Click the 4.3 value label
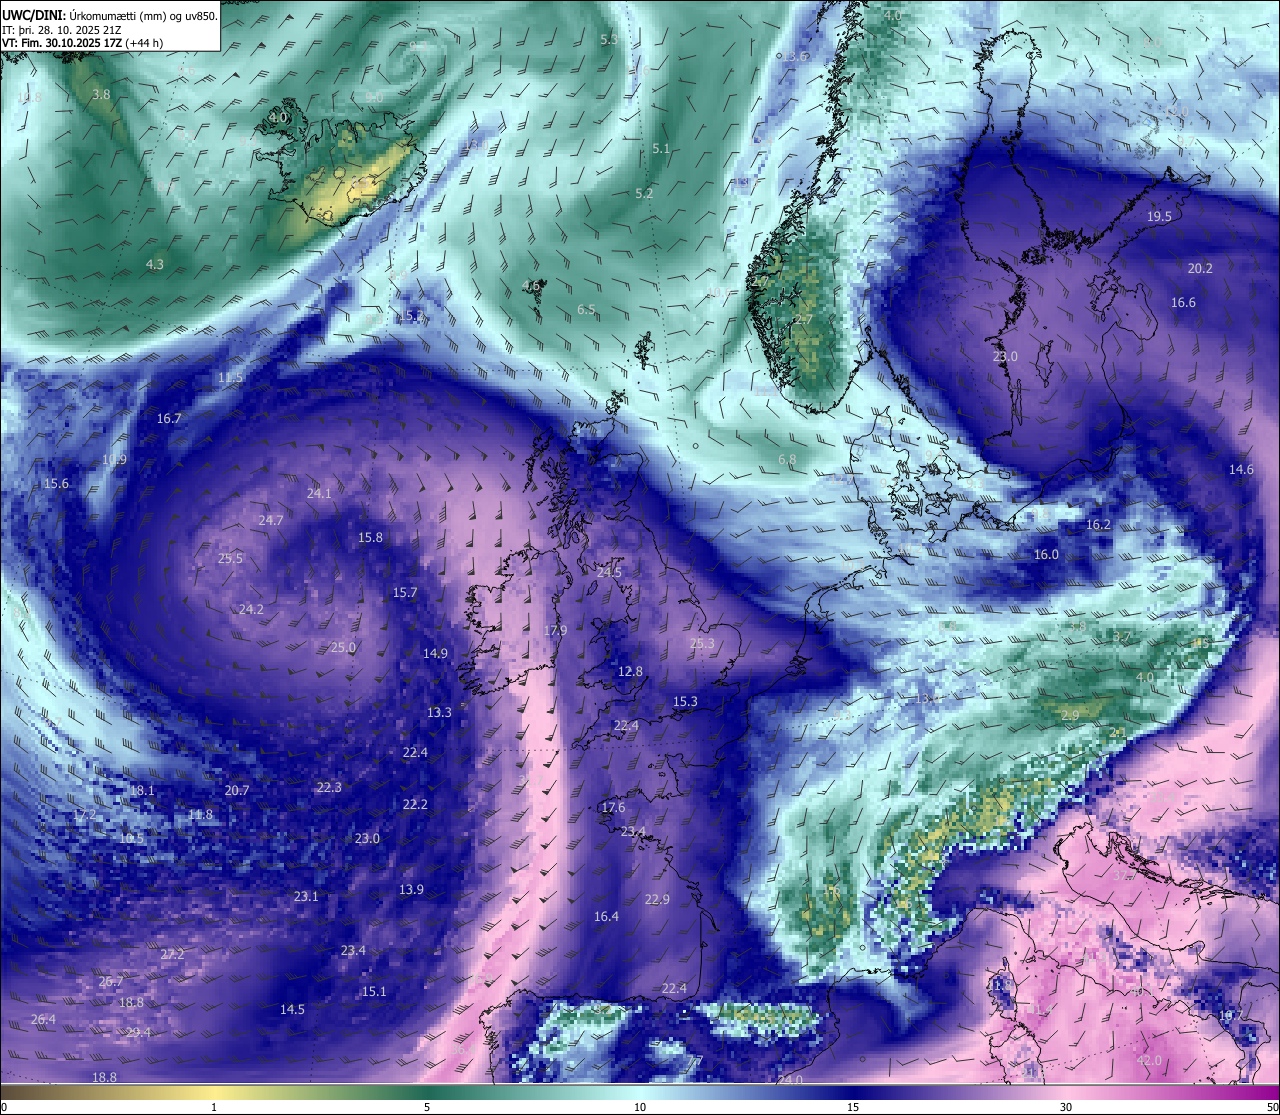This screenshot has height=1115, width=1280. pyautogui.click(x=154, y=265)
